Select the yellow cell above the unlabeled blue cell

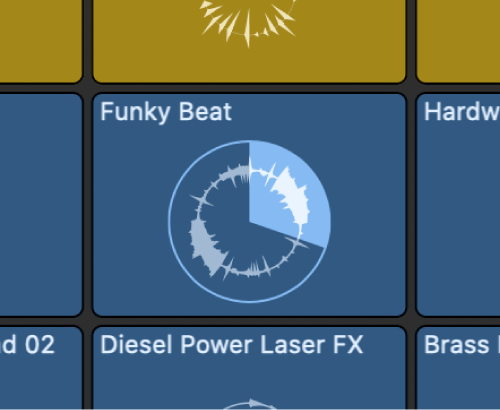[41, 41]
